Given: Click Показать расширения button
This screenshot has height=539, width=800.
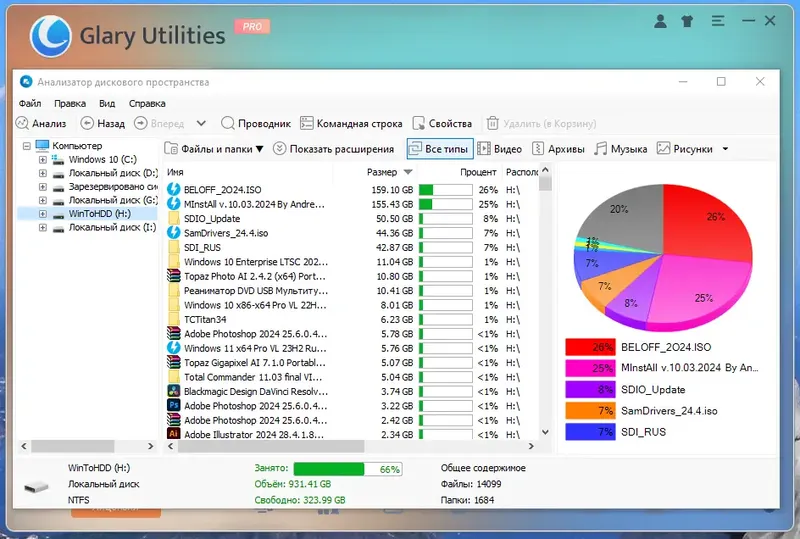Looking at the screenshot, I should pos(334,149).
